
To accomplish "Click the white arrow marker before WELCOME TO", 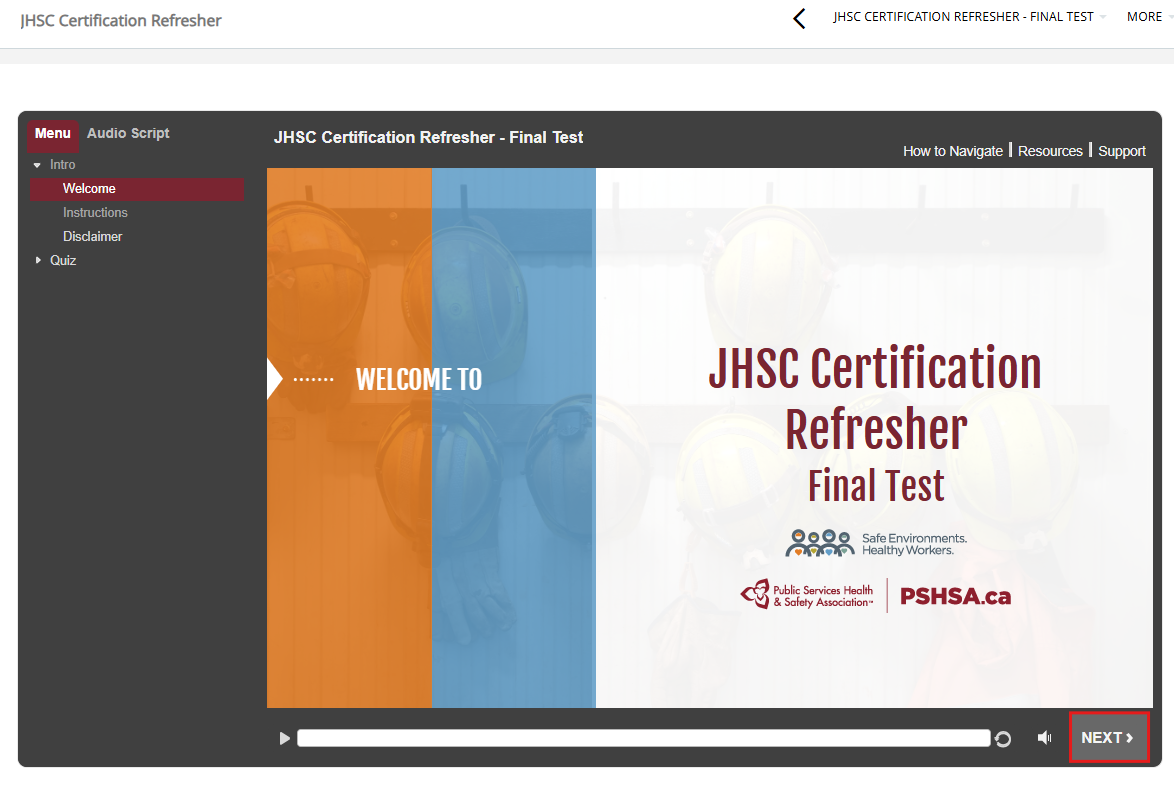I will 274,379.
